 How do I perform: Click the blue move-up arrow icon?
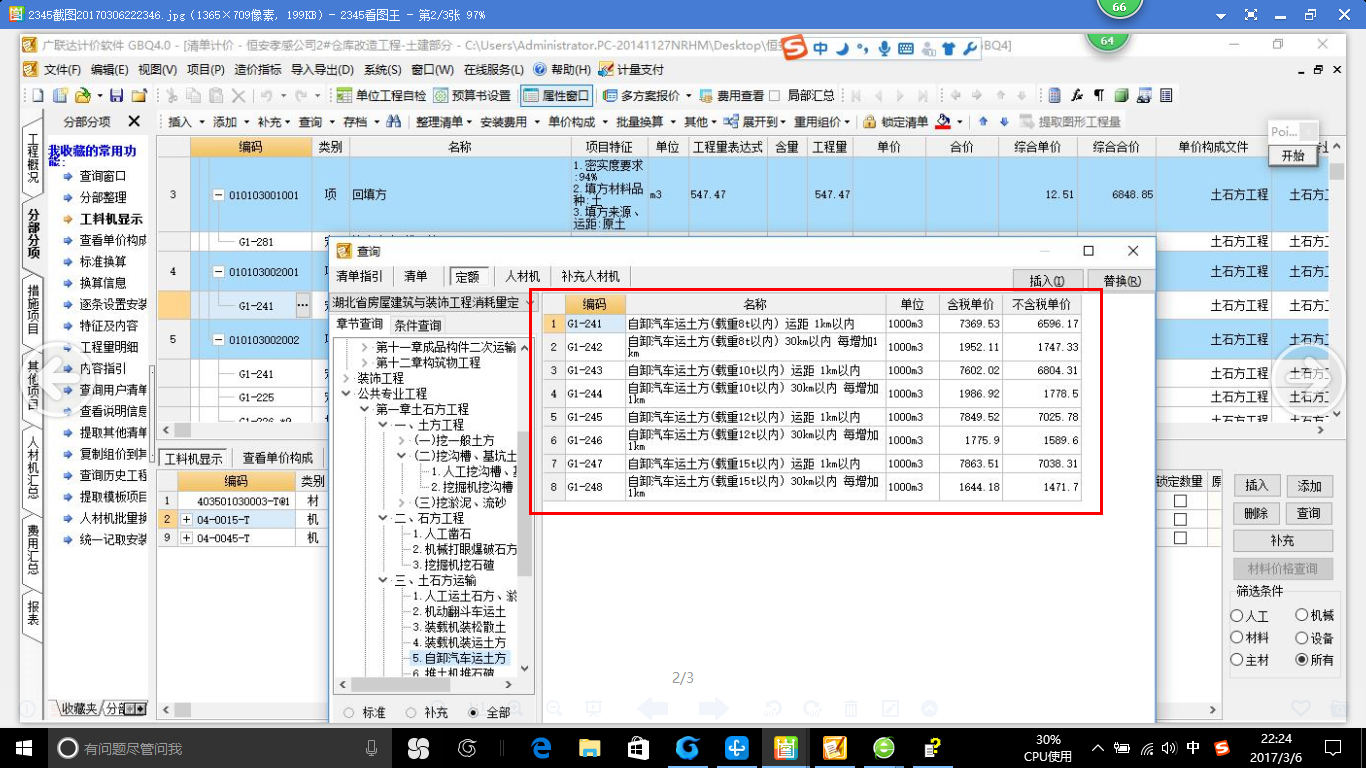(983, 121)
